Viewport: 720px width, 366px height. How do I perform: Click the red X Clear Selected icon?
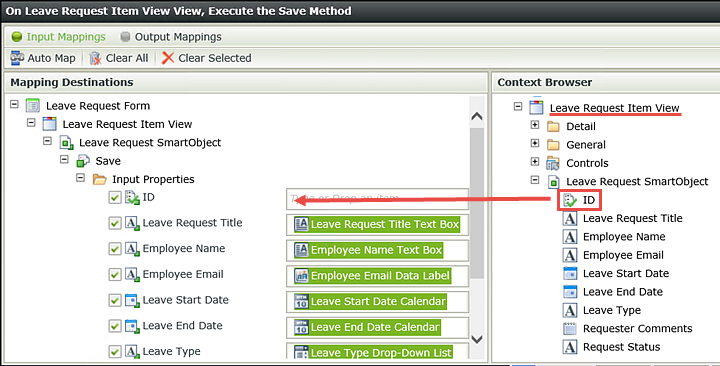168,58
